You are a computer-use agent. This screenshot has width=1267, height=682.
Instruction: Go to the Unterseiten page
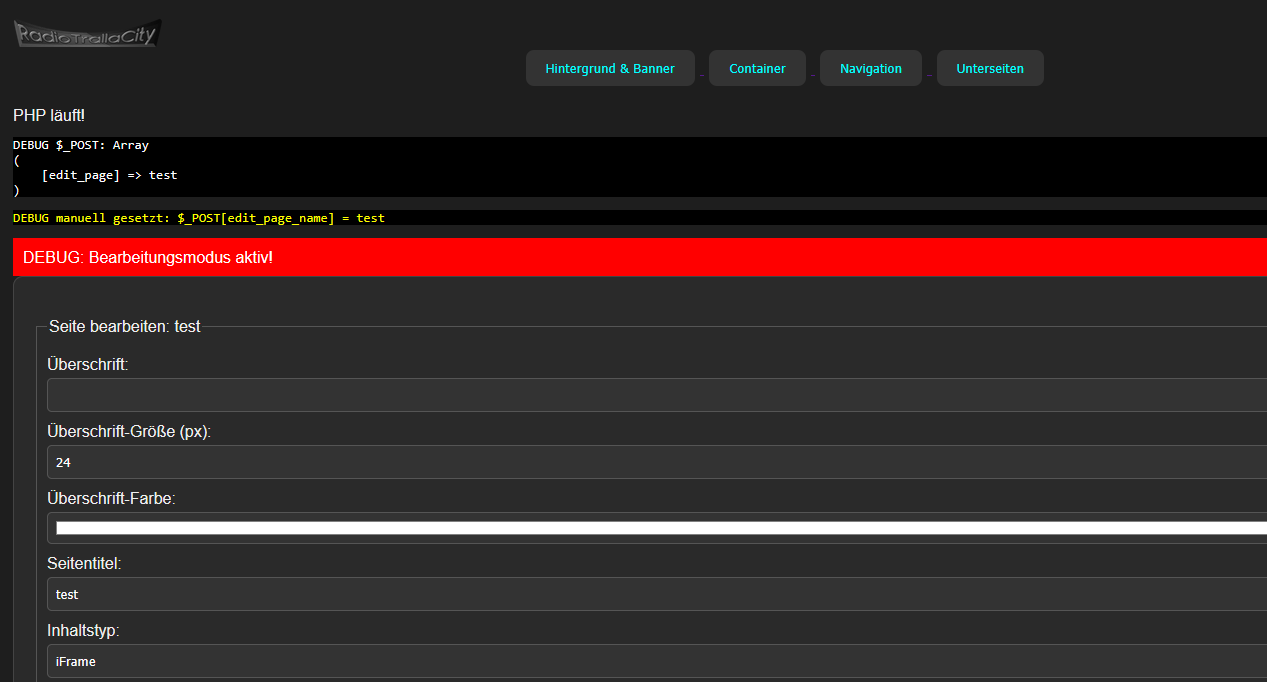[x=990, y=69]
